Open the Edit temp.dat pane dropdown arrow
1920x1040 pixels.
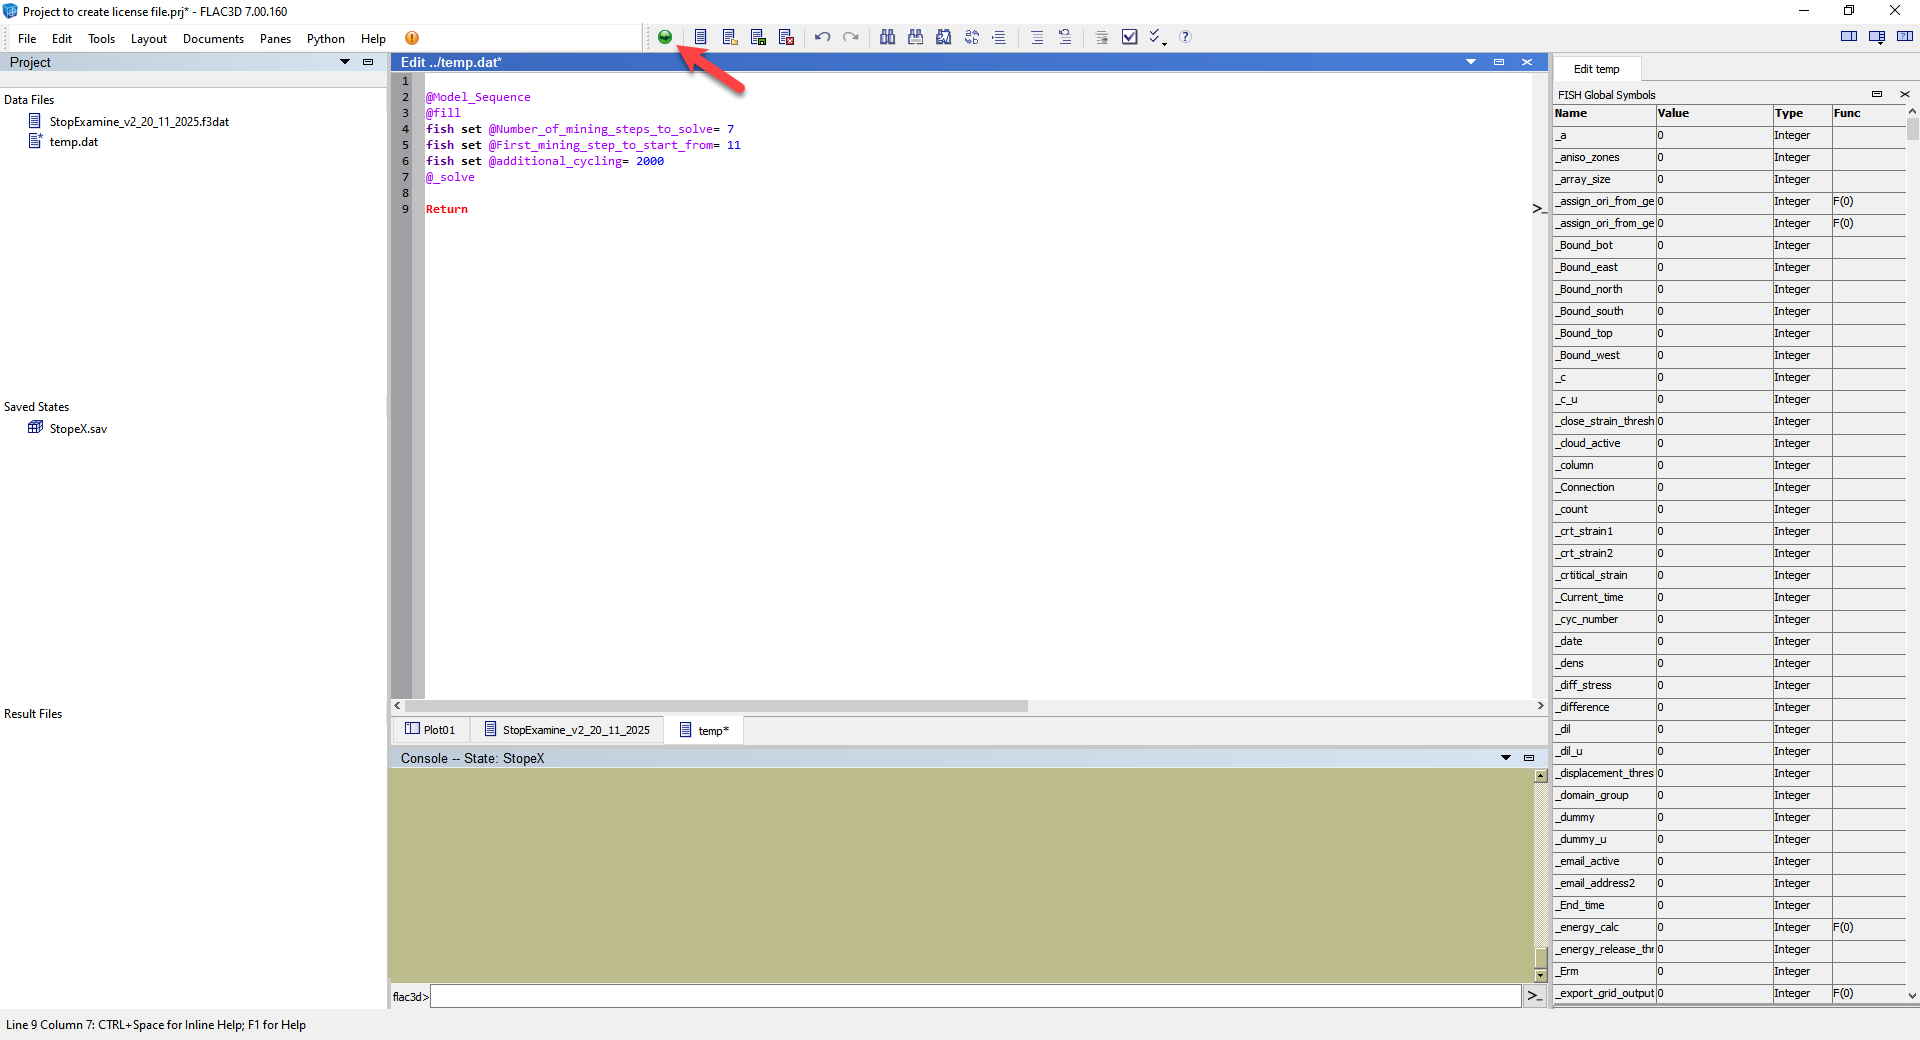1471,62
